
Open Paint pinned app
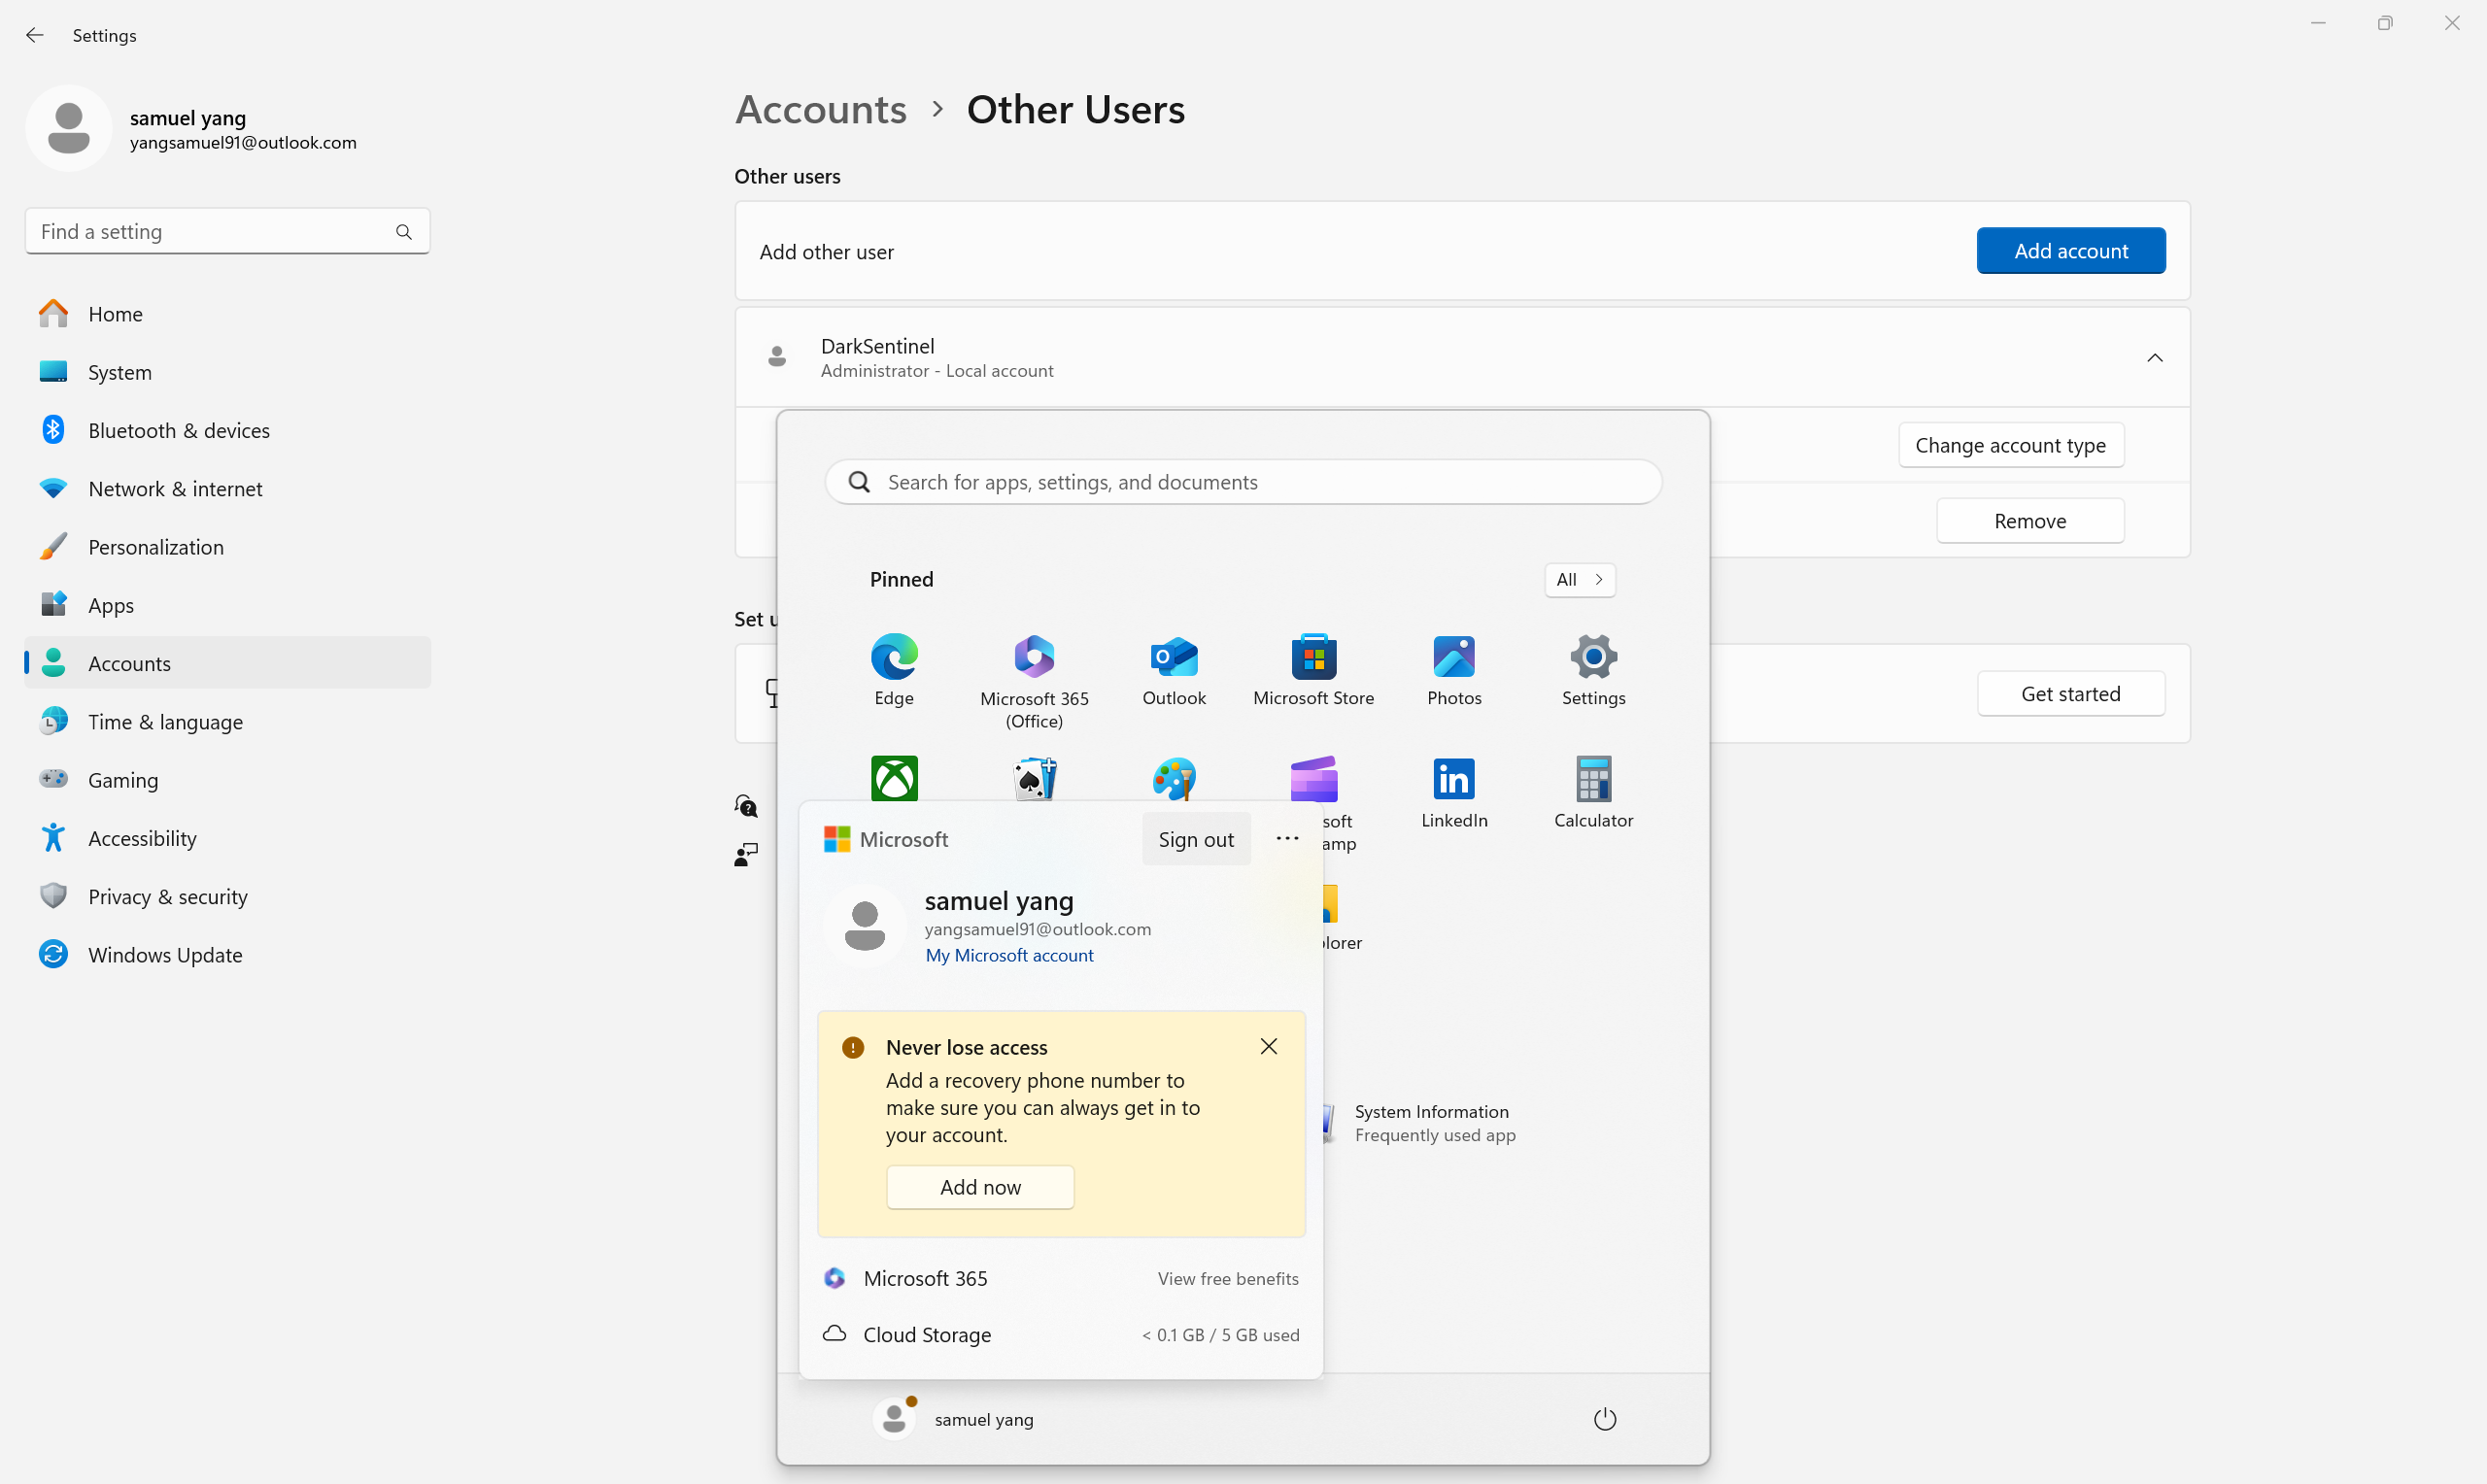pos(1174,777)
